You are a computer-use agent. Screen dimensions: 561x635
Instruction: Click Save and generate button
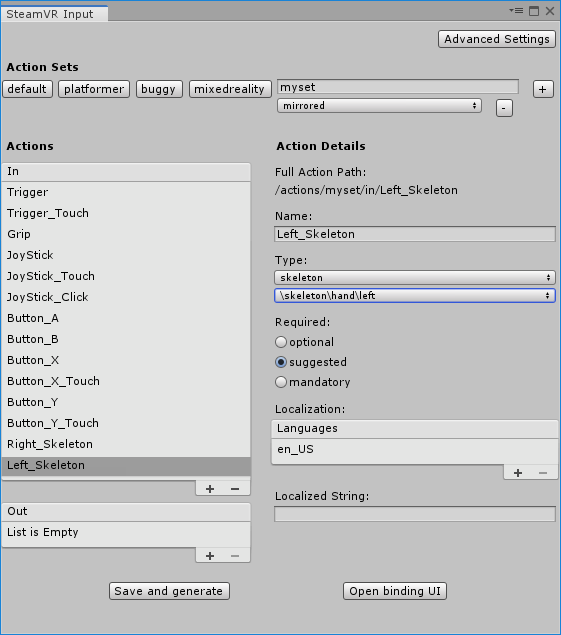coord(169,591)
